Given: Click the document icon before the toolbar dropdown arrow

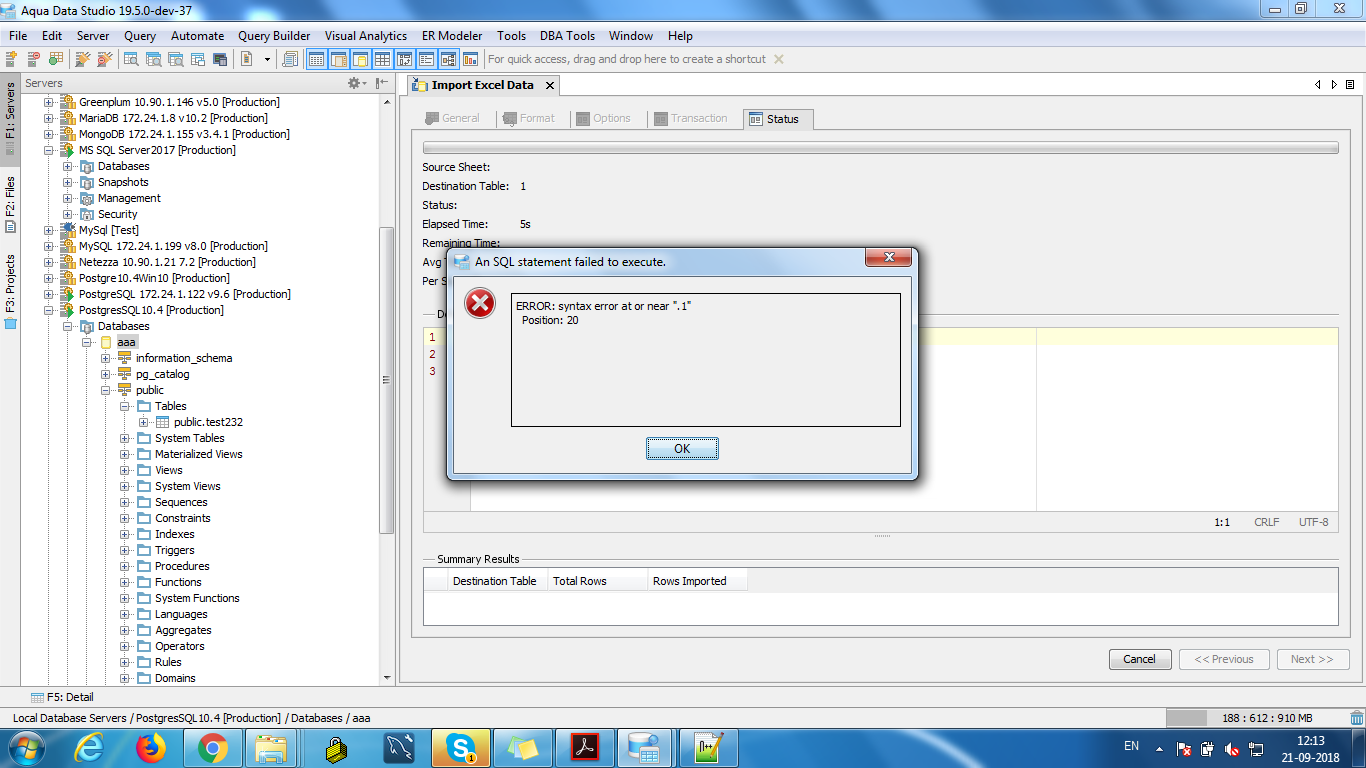Looking at the screenshot, I should (x=247, y=59).
